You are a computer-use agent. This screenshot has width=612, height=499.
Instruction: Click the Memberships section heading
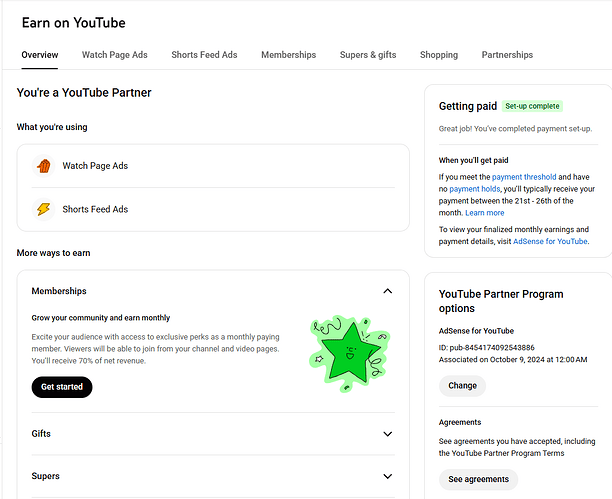59,291
